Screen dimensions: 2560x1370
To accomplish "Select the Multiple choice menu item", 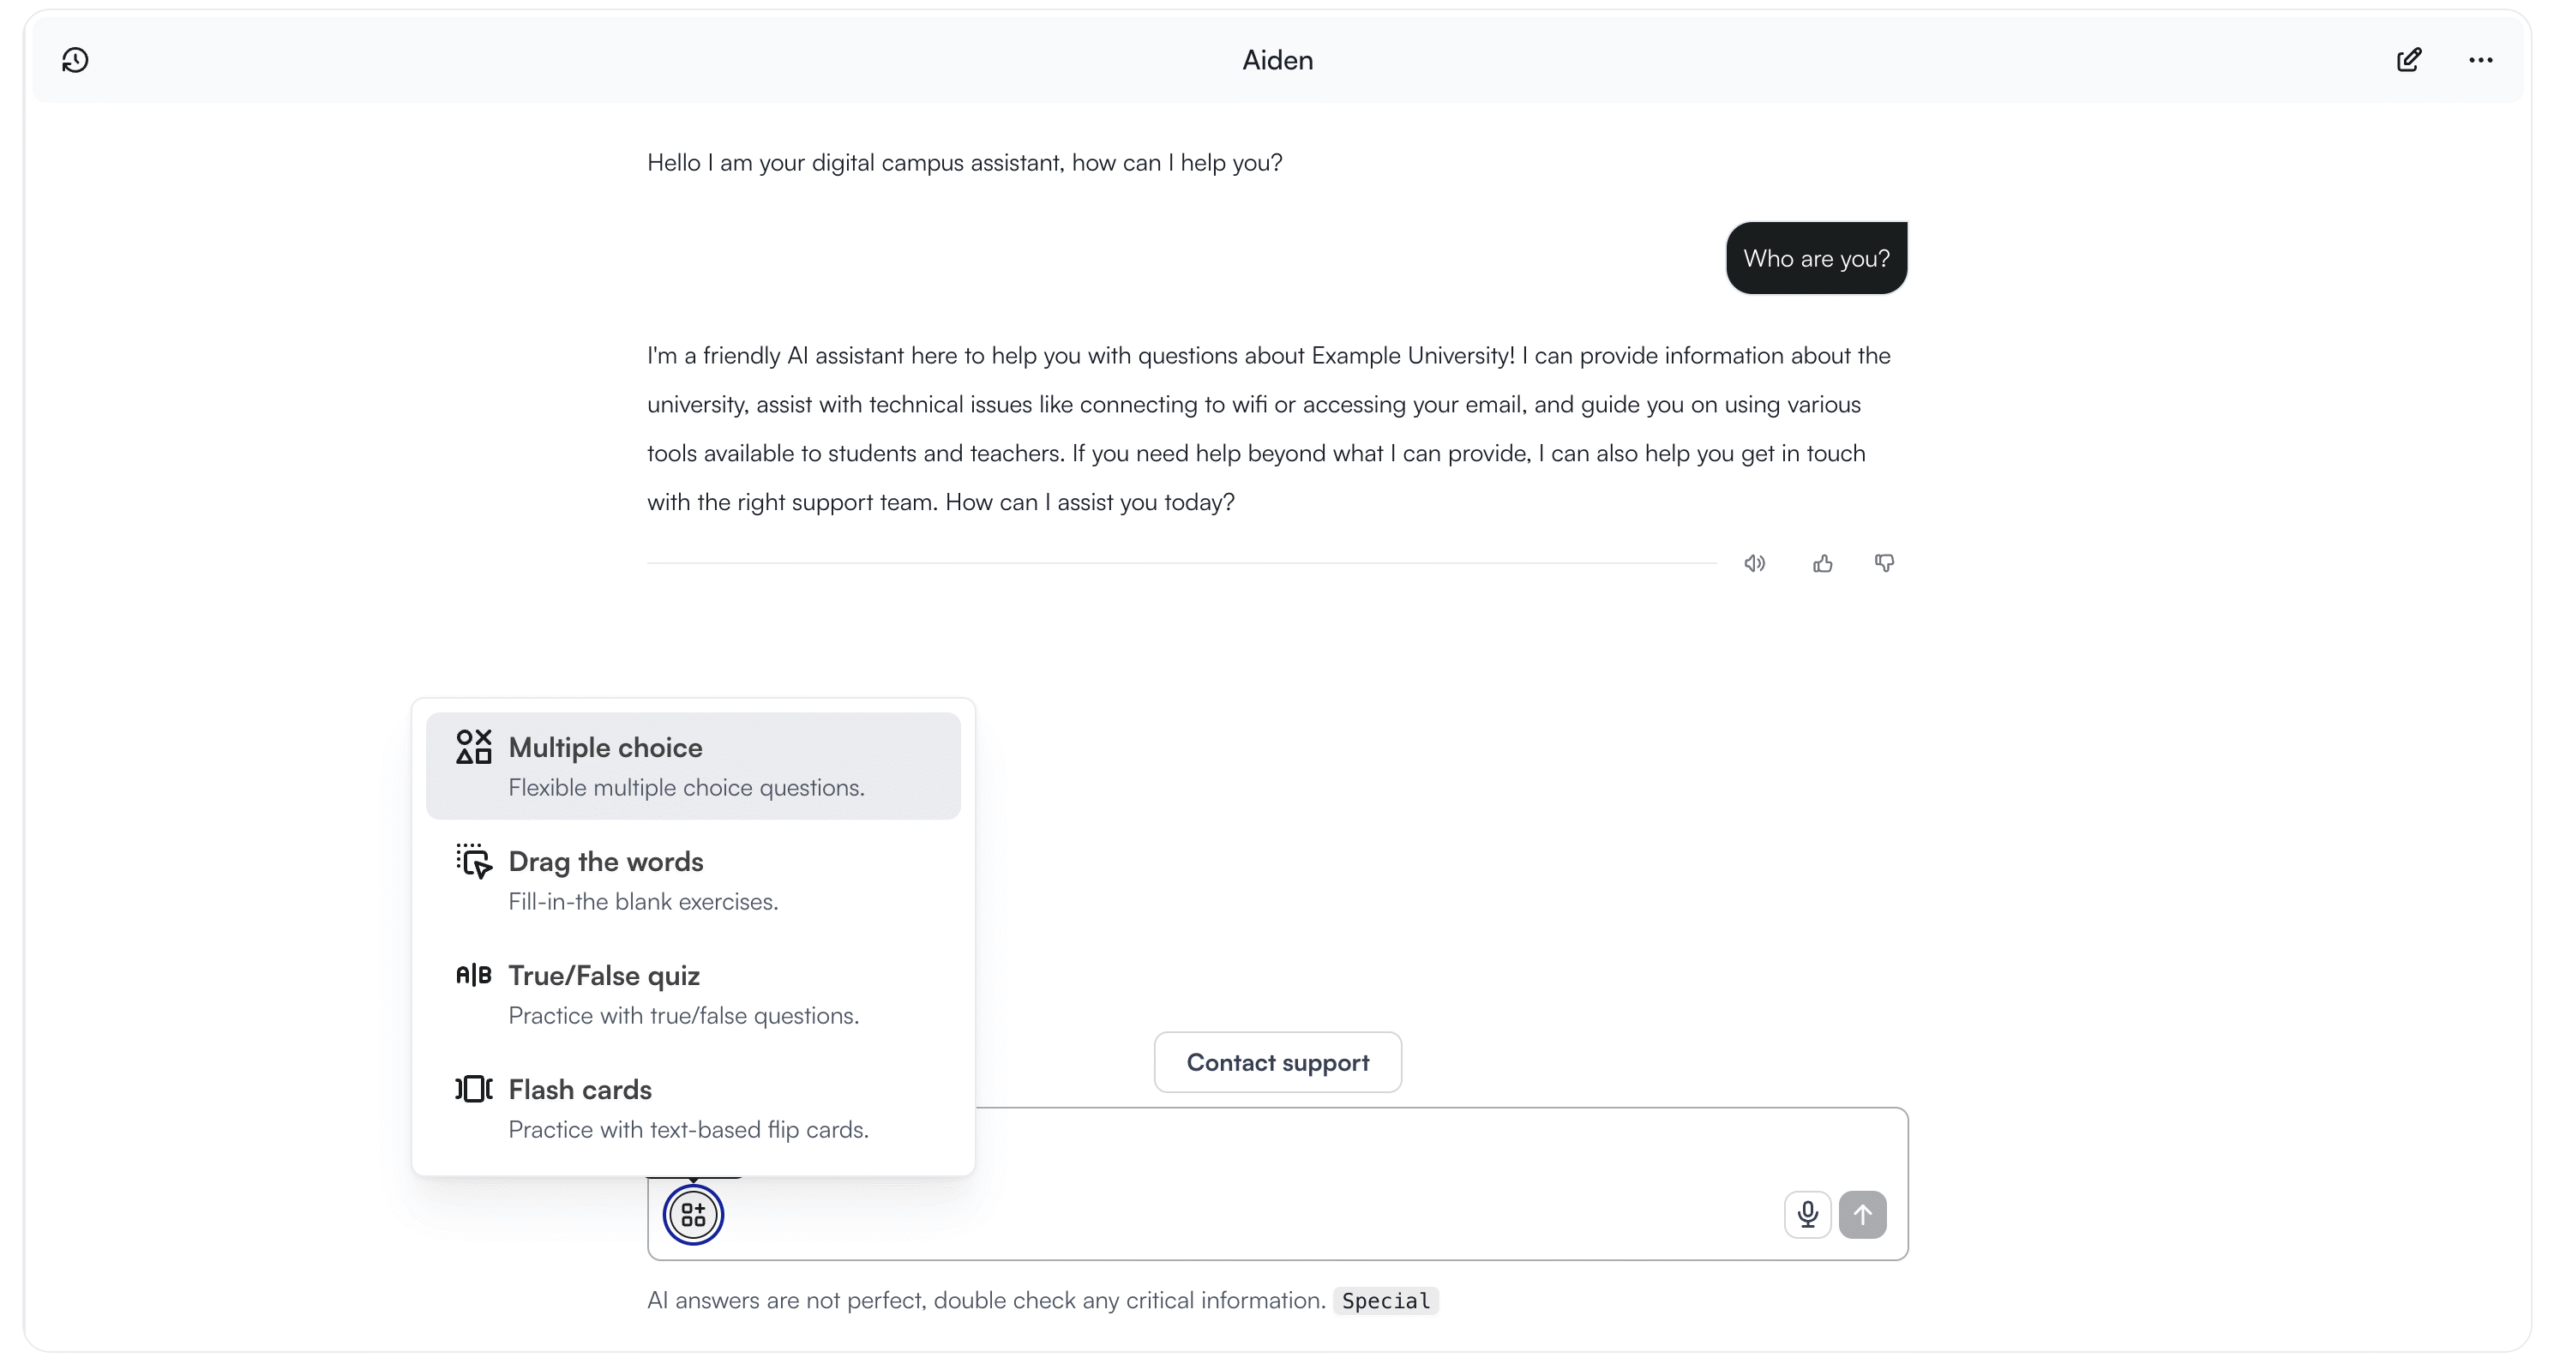I will (693, 766).
